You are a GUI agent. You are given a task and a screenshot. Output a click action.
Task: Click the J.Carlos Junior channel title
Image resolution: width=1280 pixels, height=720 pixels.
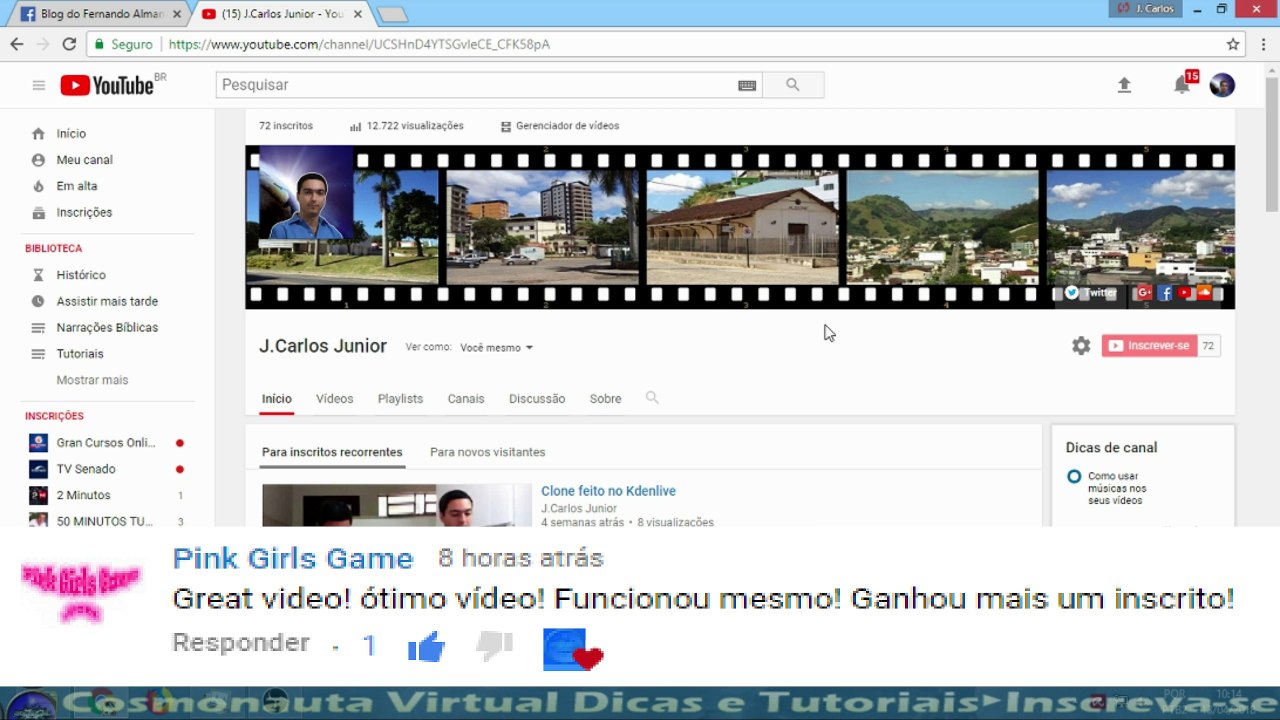323,346
